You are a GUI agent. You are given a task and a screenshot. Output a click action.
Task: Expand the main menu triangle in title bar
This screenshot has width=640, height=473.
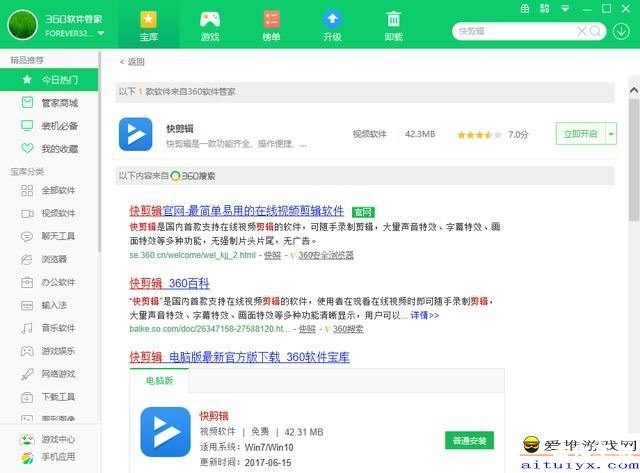point(565,8)
